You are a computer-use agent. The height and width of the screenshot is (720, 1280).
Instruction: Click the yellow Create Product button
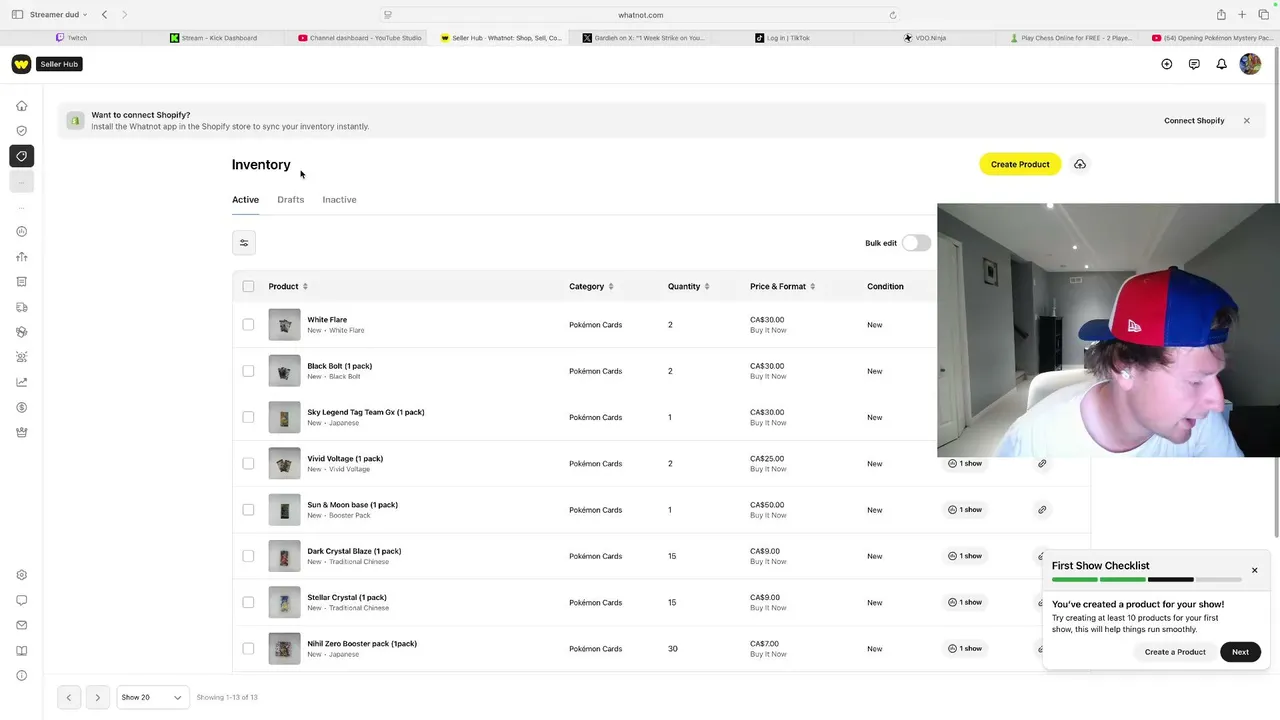click(1020, 164)
